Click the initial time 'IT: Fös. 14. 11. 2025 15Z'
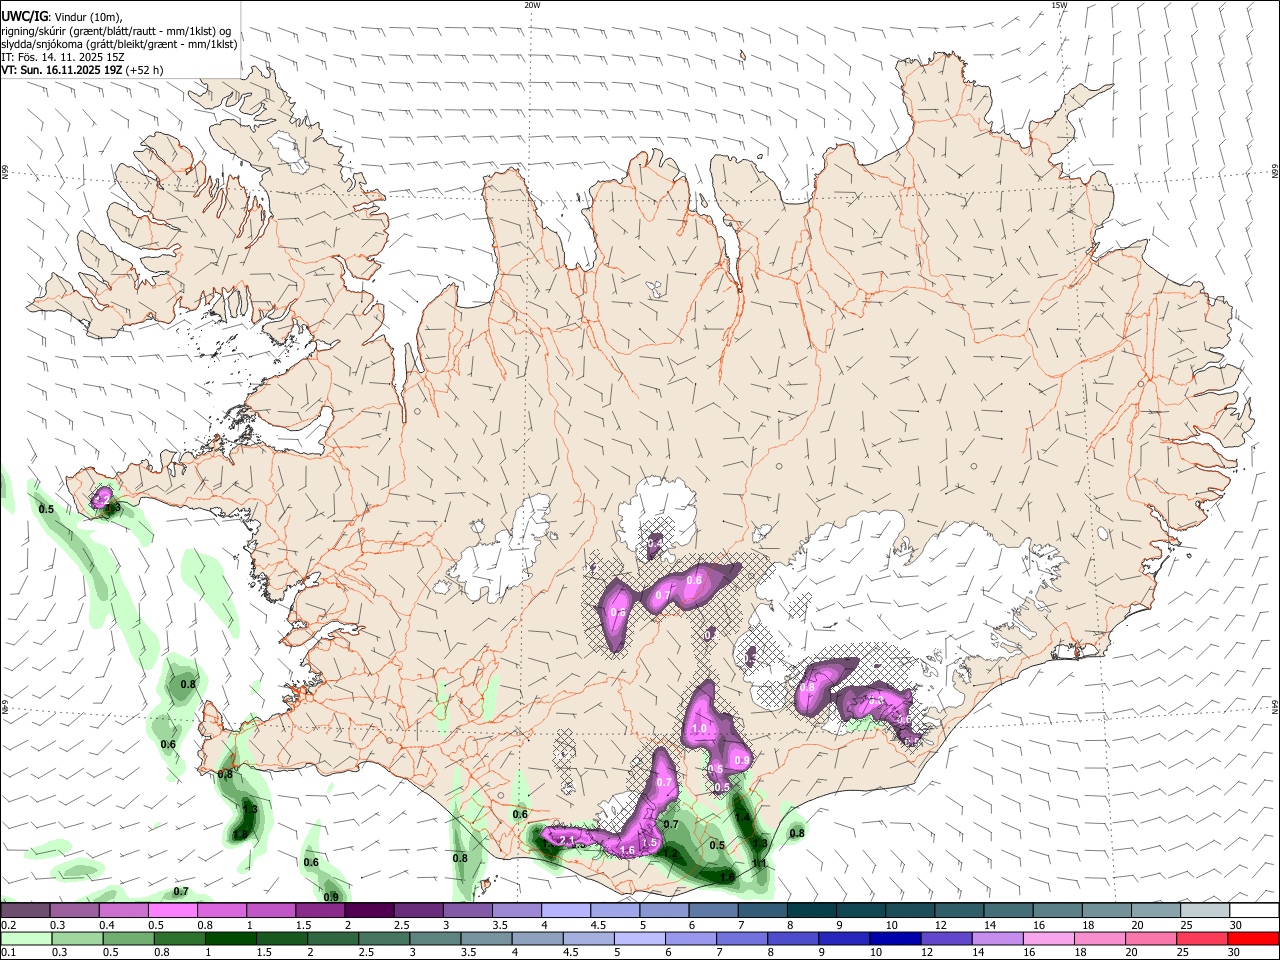This screenshot has height=960, width=1280. (63, 57)
